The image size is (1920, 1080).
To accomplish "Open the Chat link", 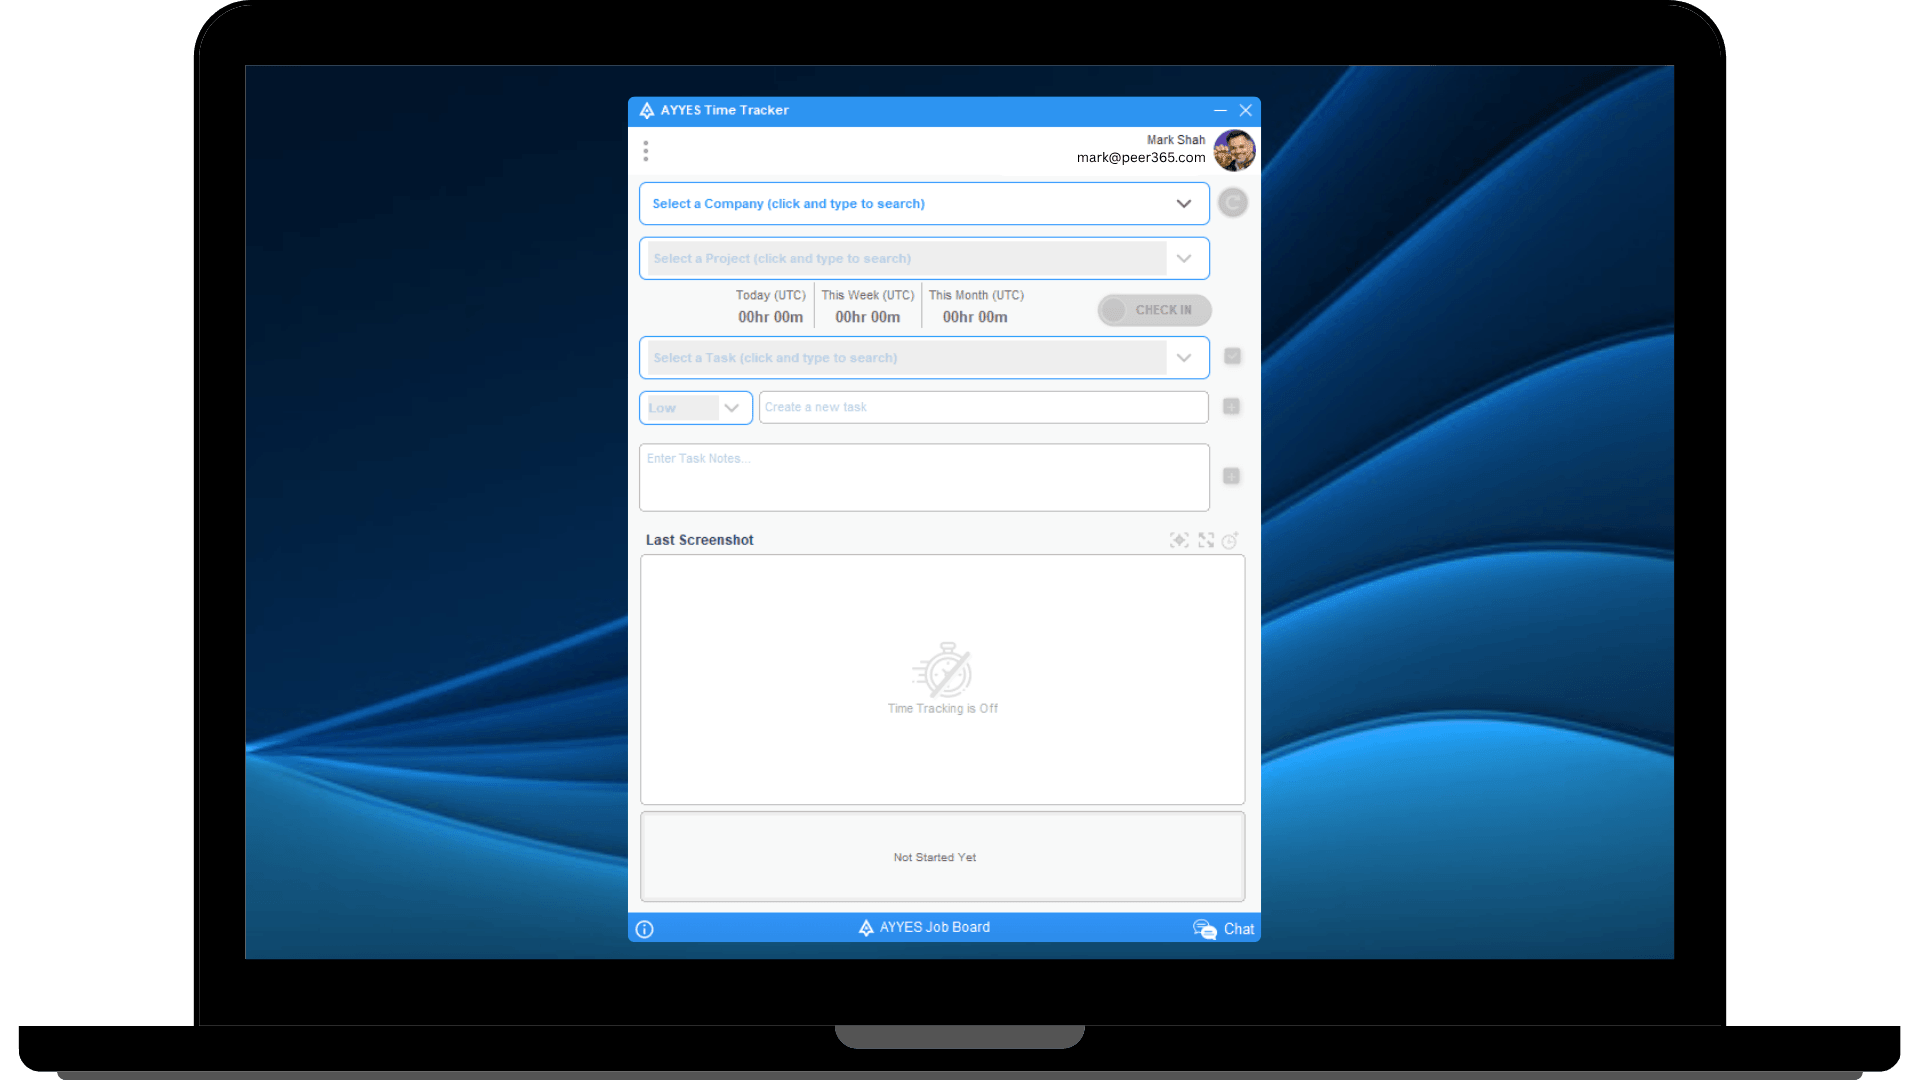I will pos(1239,929).
